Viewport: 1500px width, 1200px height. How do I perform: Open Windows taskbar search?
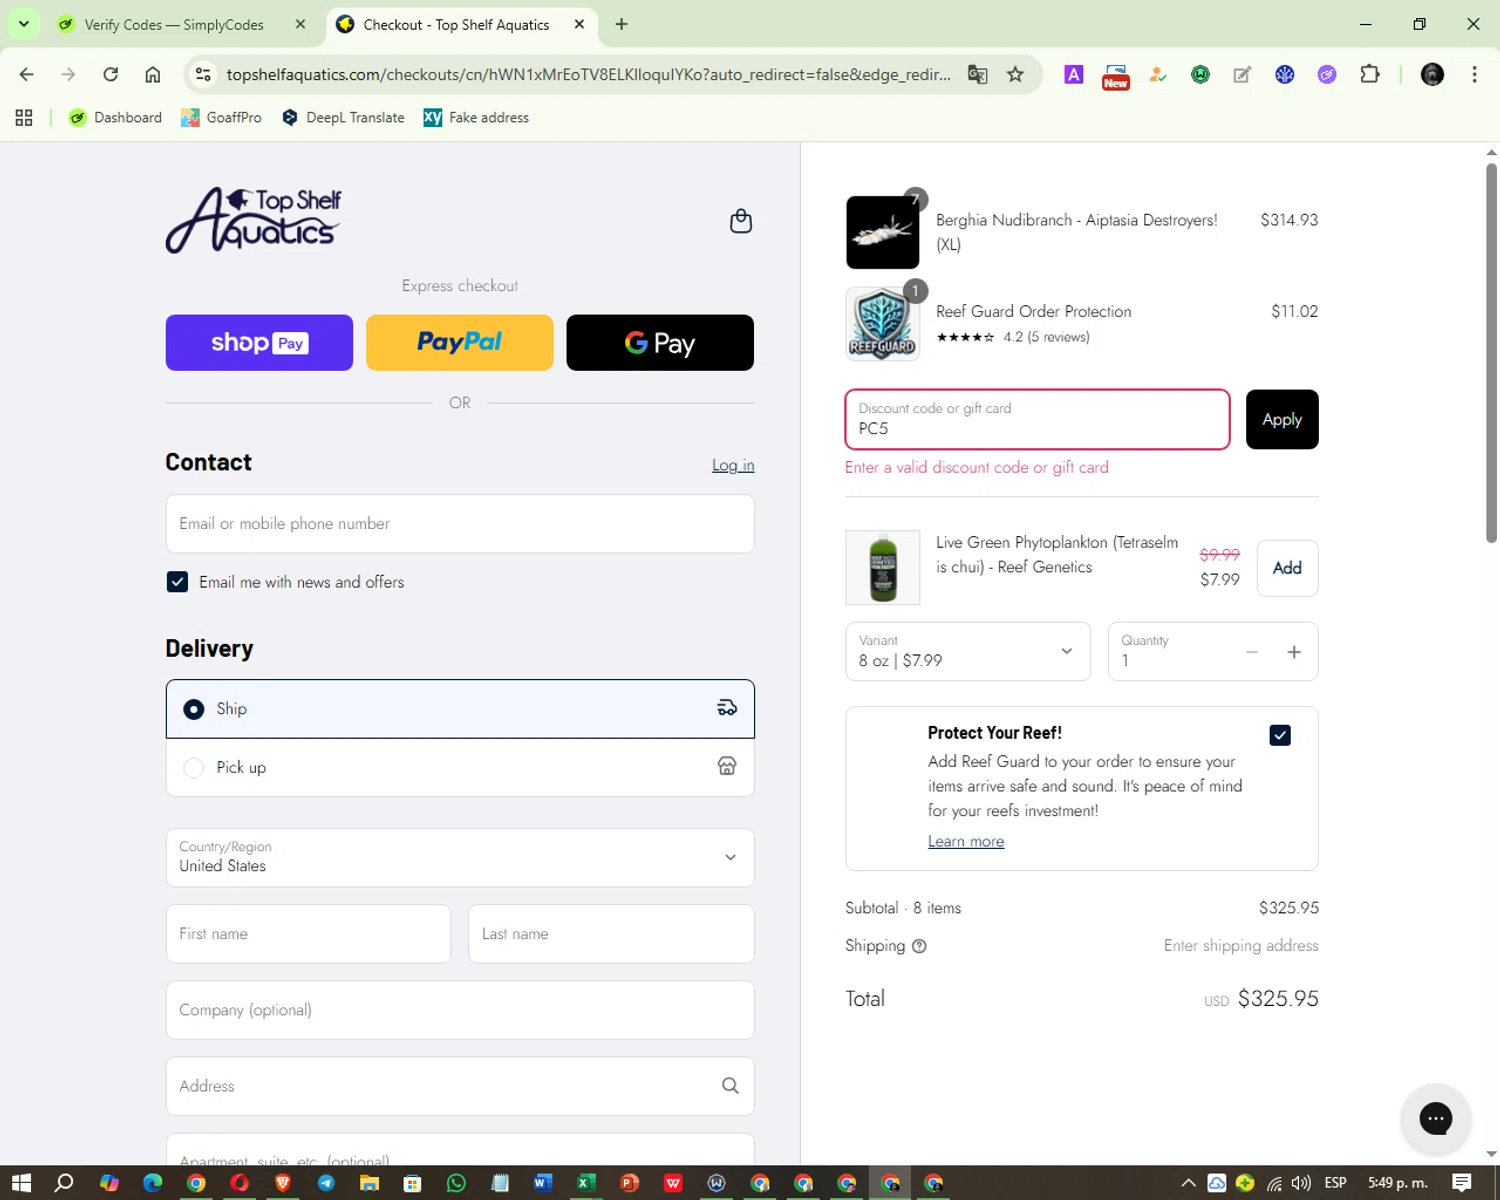tap(64, 1183)
